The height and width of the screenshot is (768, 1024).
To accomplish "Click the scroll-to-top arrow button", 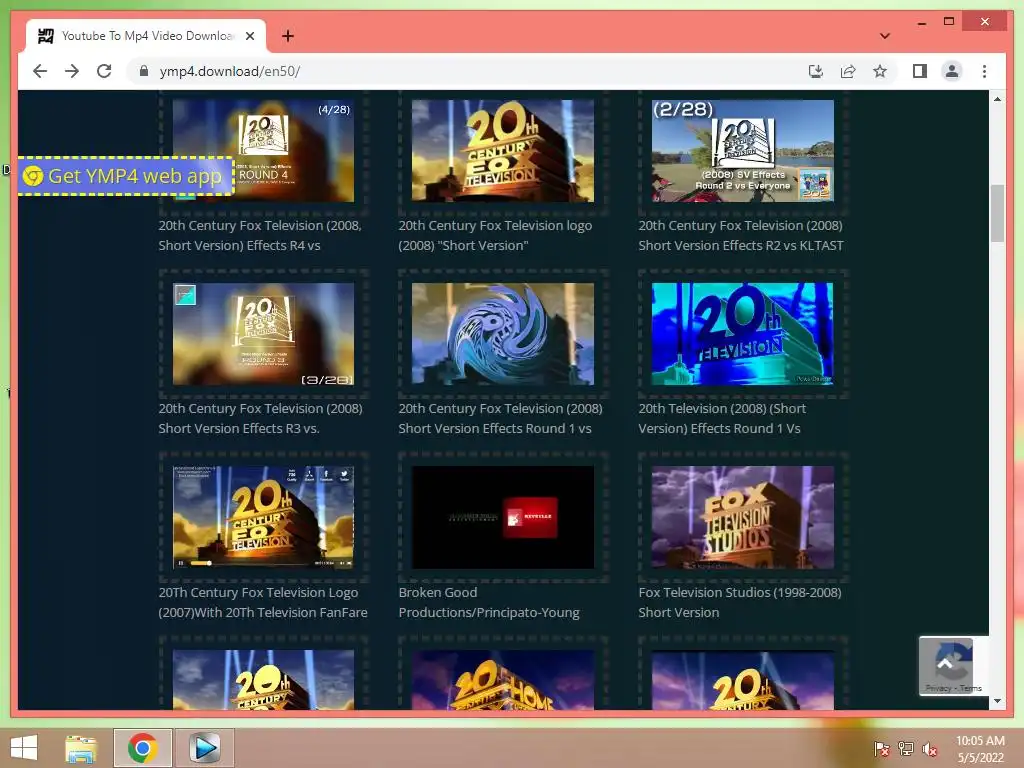I will pos(945,664).
